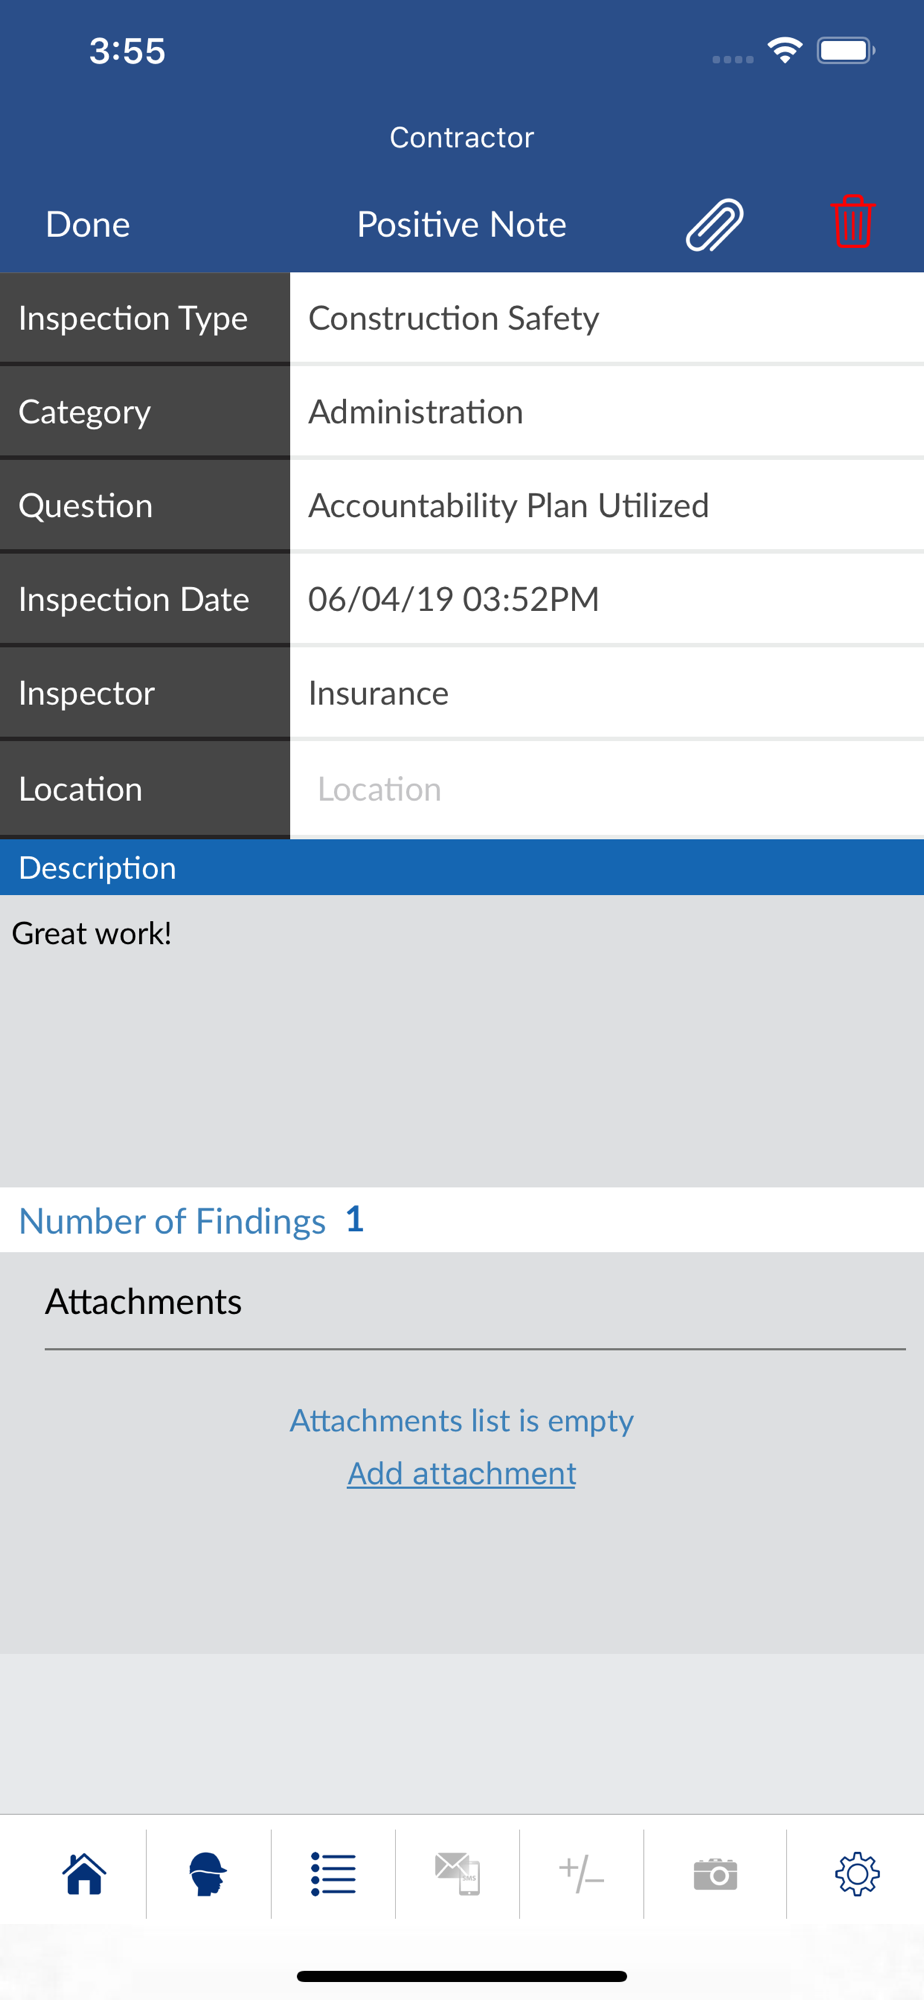Select the Category field Administration
Viewport: 924px width, 2000px height.
point(606,412)
